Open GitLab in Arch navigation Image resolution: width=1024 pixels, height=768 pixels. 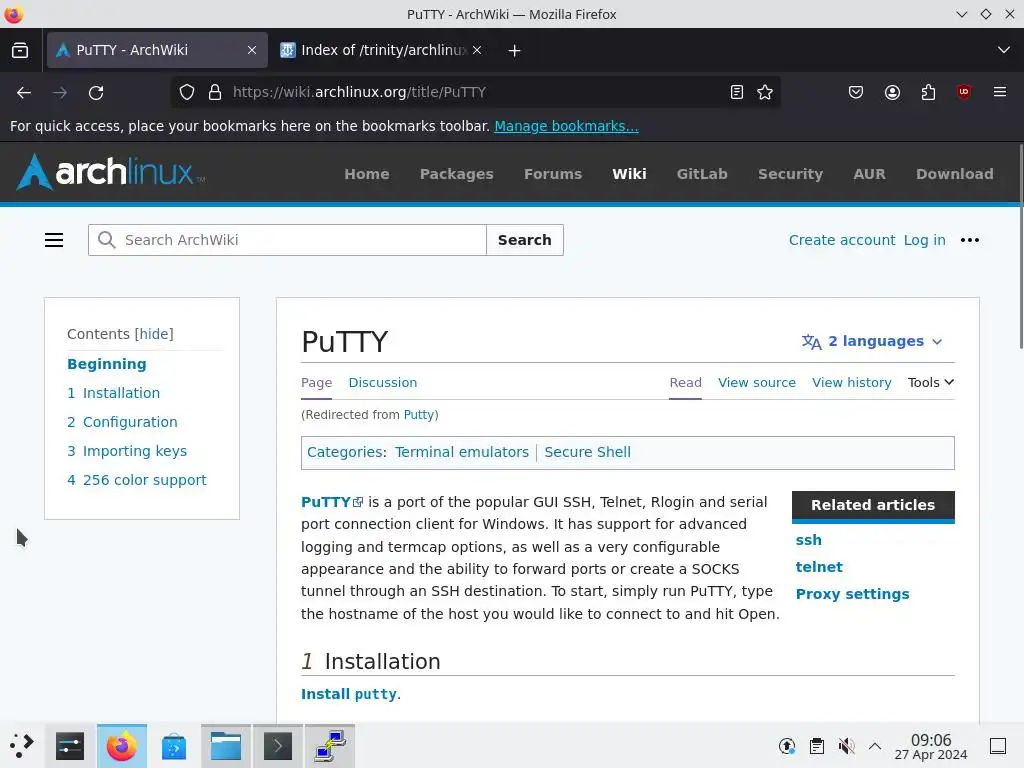pos(702,174)
